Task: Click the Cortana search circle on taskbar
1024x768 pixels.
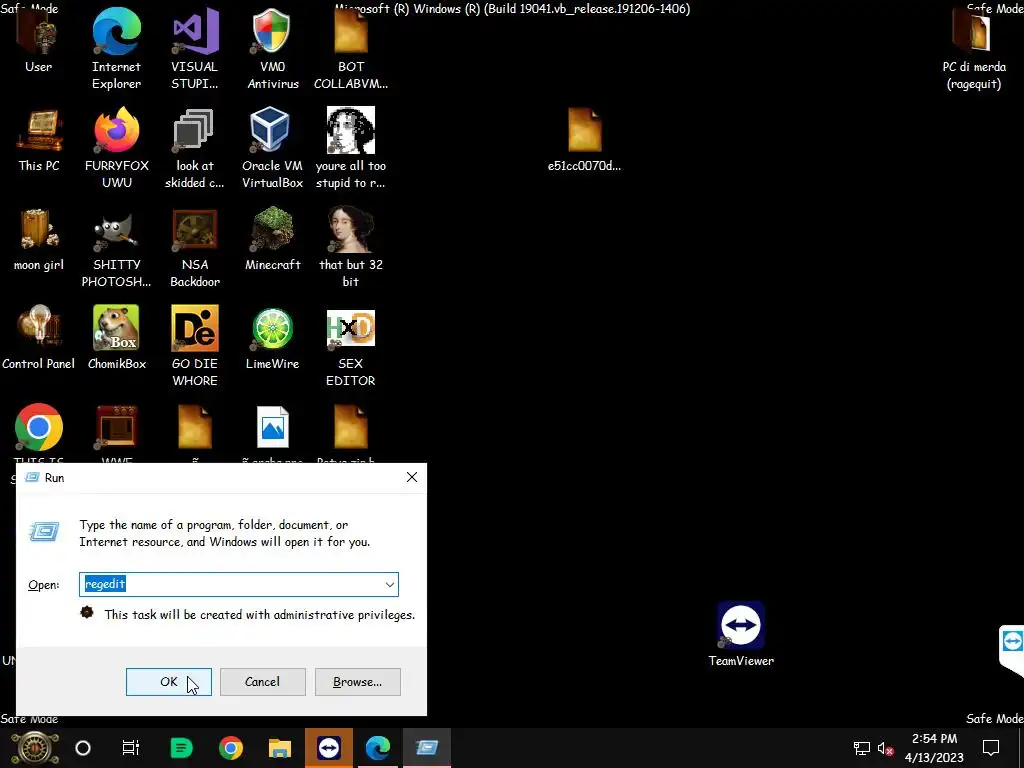Action: pos(83,748)
